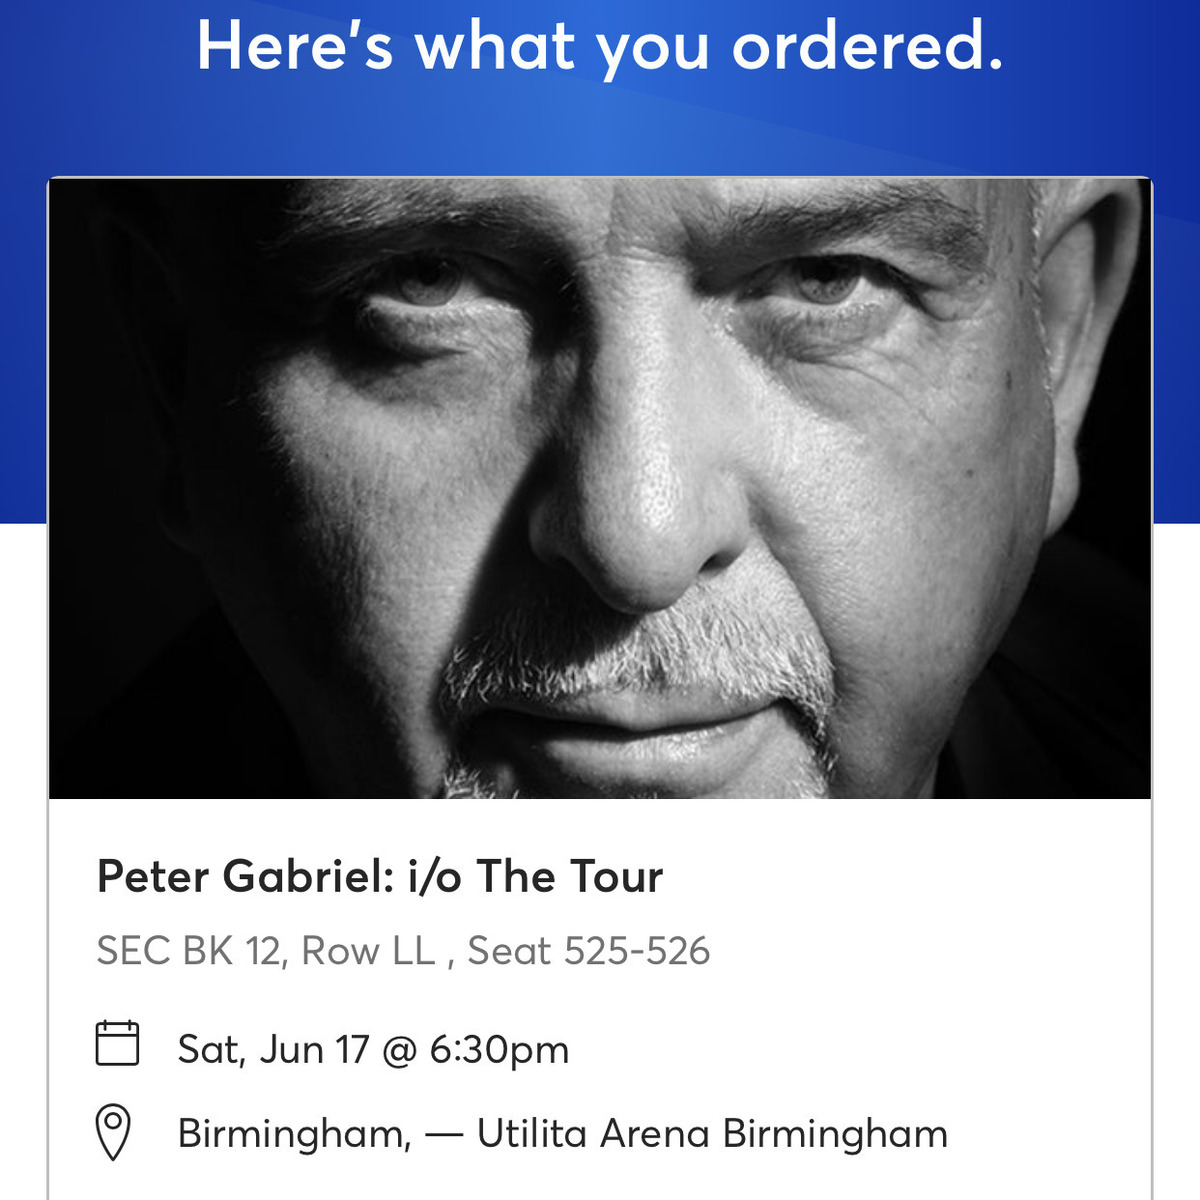Tap the 'Peter Gabriel:' name in the title

(246, 877)
